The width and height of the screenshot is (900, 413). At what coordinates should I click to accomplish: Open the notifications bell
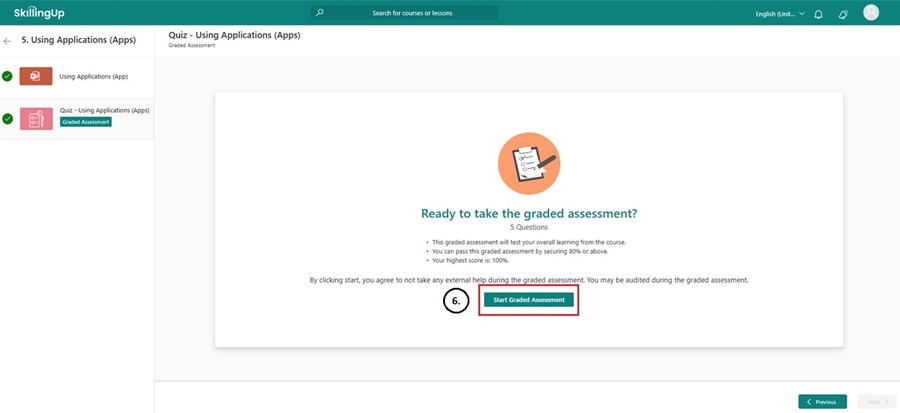pyautogui.click(x=818, y=14)
